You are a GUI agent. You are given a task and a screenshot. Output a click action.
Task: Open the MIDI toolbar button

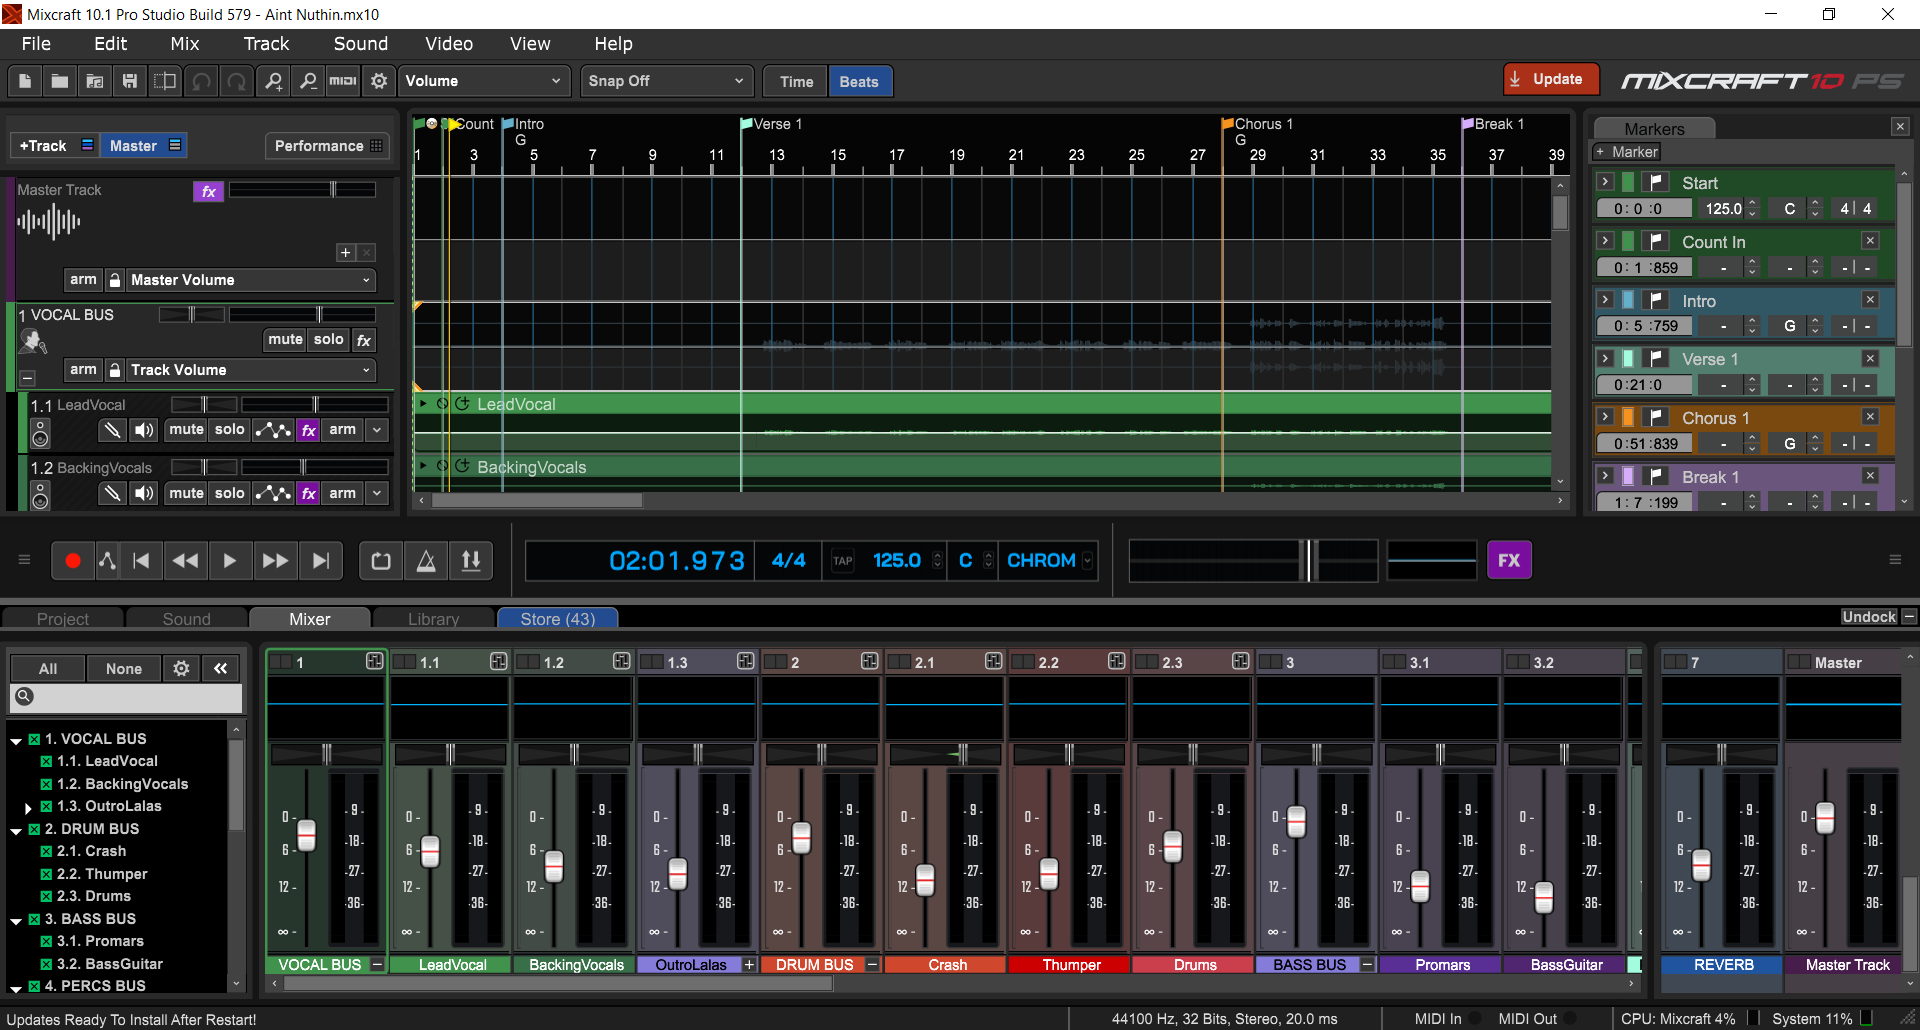(x=343, y=81)
